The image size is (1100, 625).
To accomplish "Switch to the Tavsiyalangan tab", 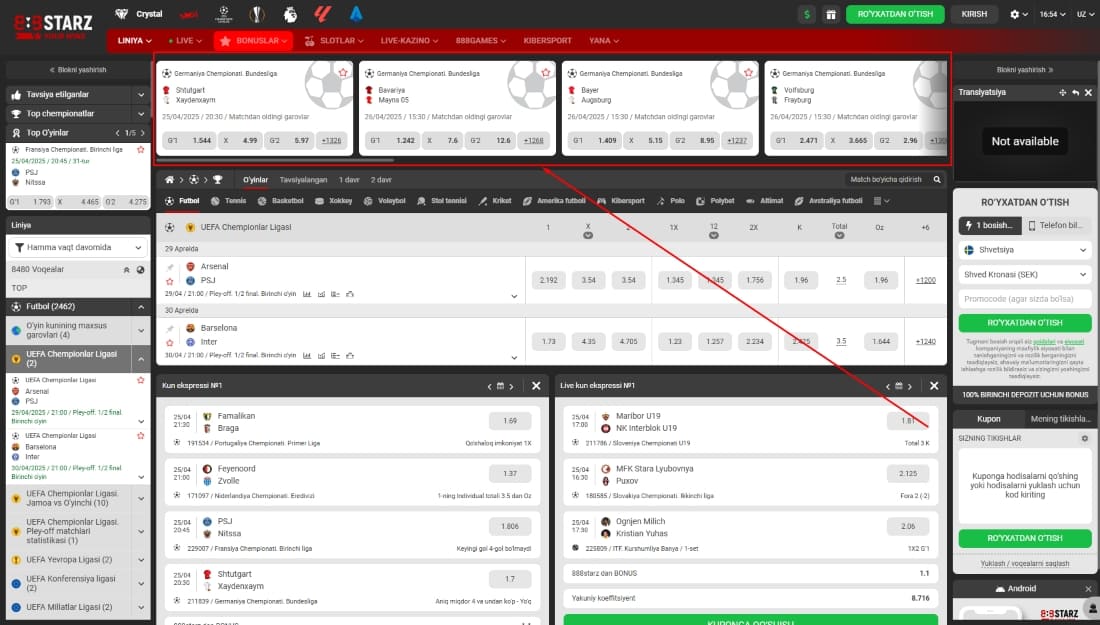I will click(x=303, y=180).
